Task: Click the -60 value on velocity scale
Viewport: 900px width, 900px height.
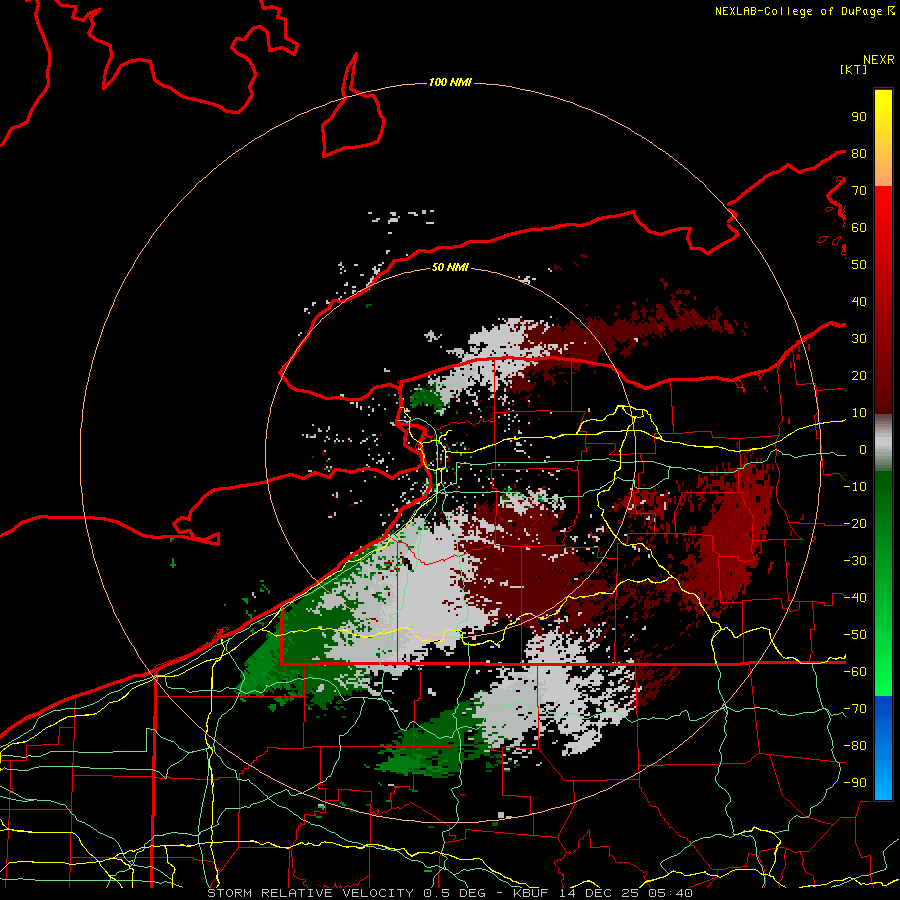Action: (855, 672)
